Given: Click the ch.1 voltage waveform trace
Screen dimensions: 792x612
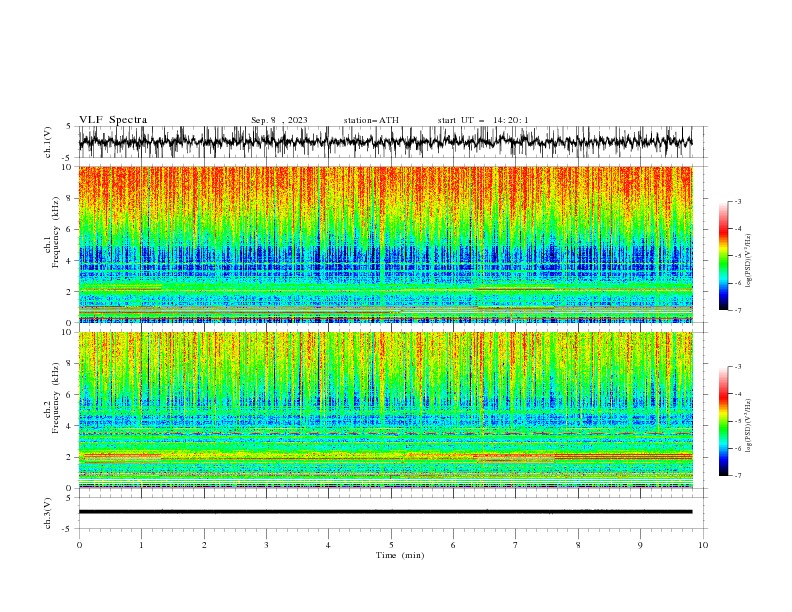Looking at the screenshot, I should 385,142.
